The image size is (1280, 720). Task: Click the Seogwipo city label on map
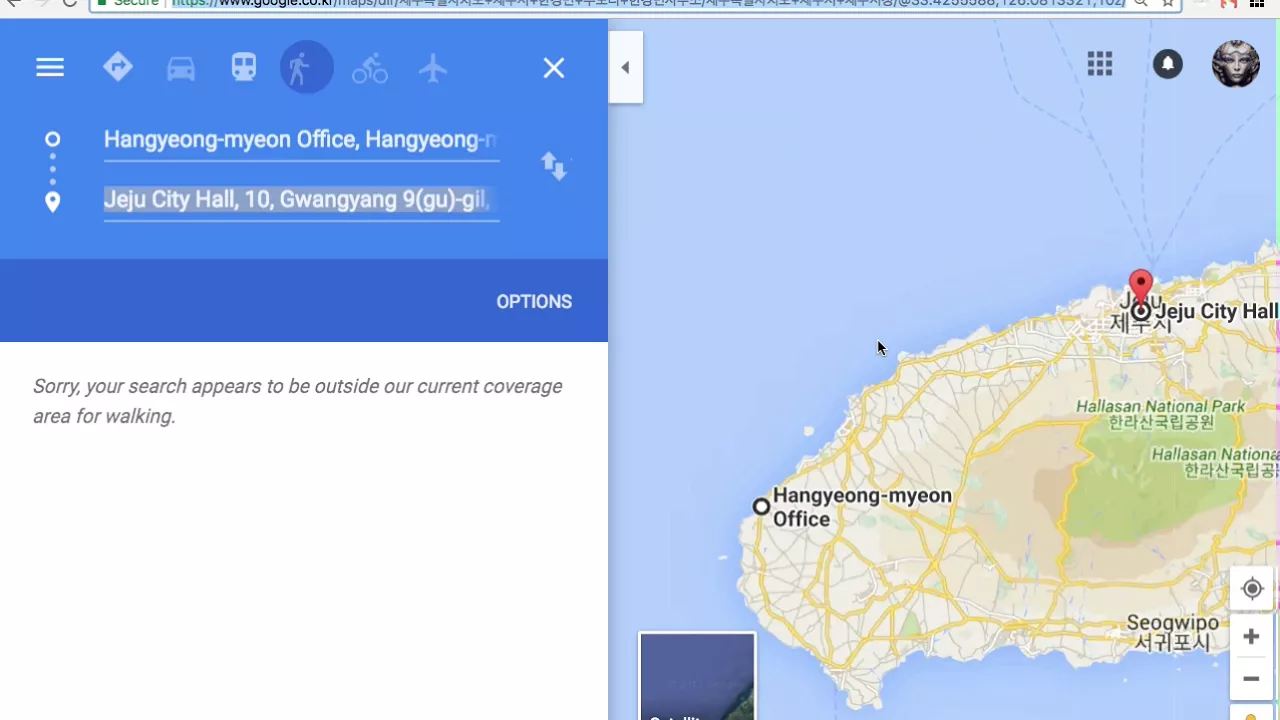[1173, 632]
